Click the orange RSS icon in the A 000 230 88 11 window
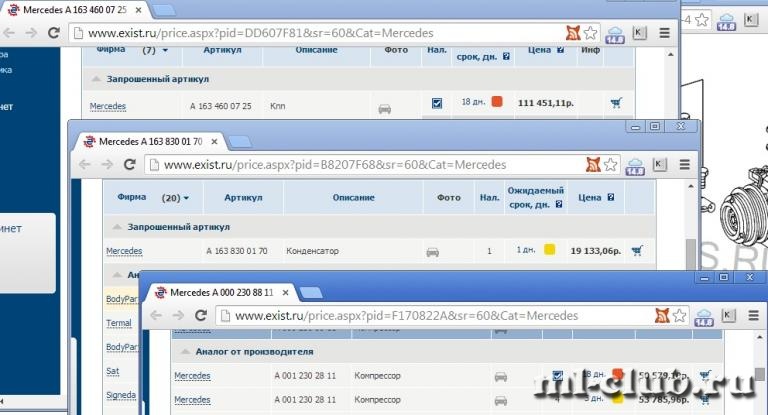Screen dimensions: 768x415 click(662, 316)
